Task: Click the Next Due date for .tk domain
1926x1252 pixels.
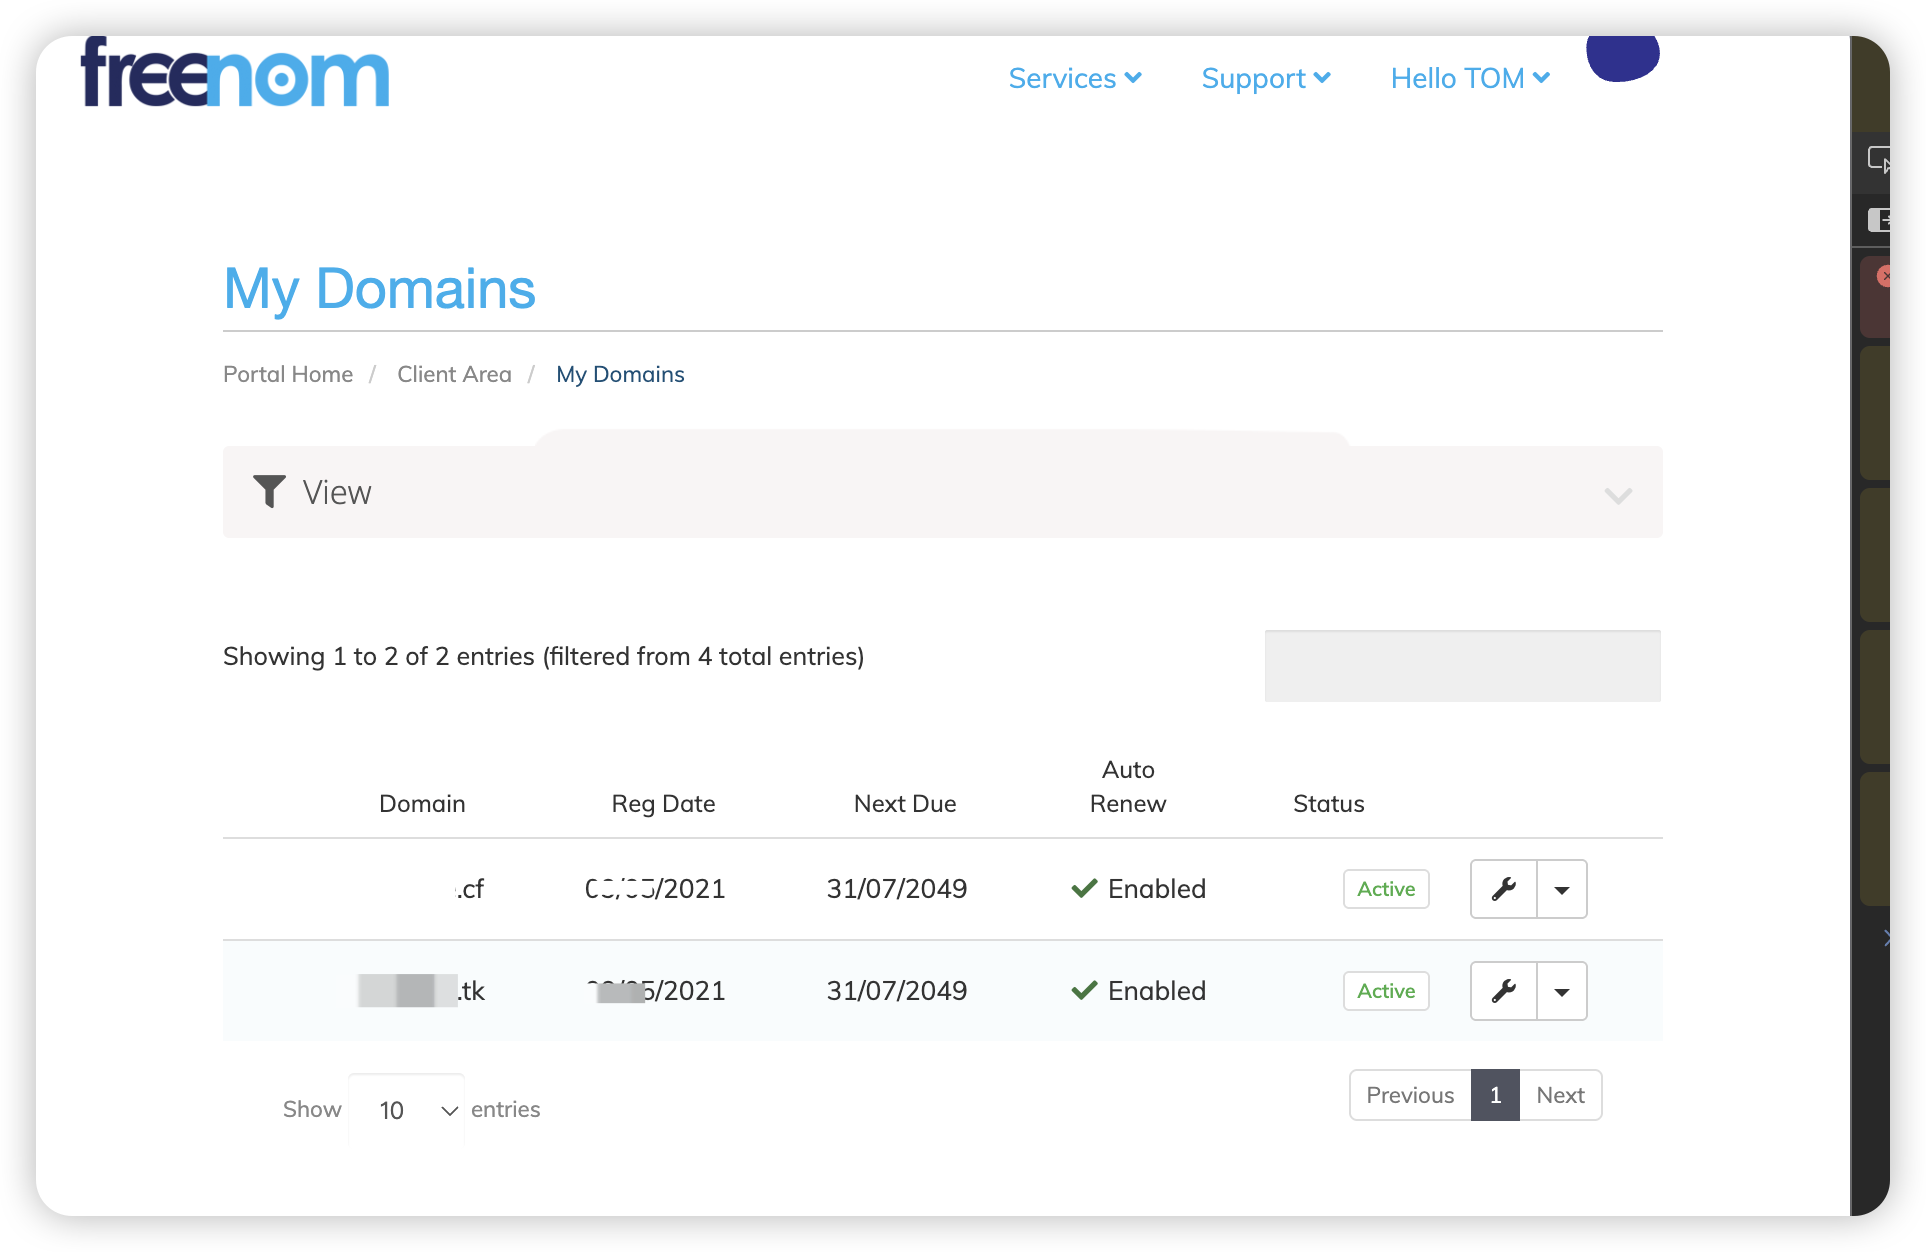Action: coord(897,991)
